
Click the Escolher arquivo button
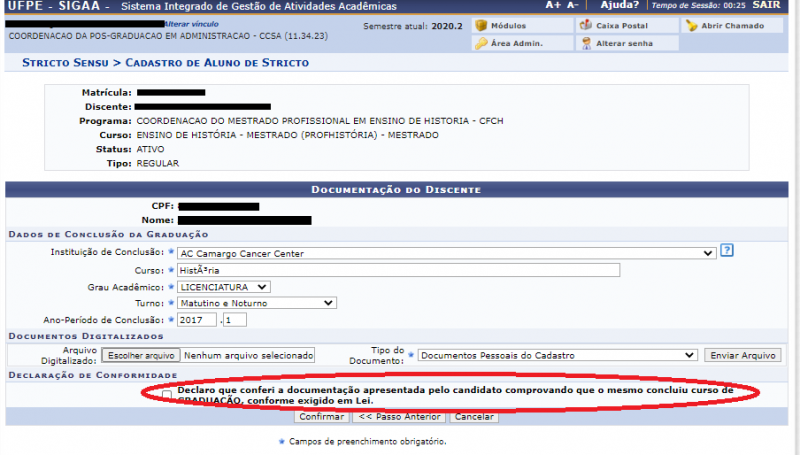141,356
